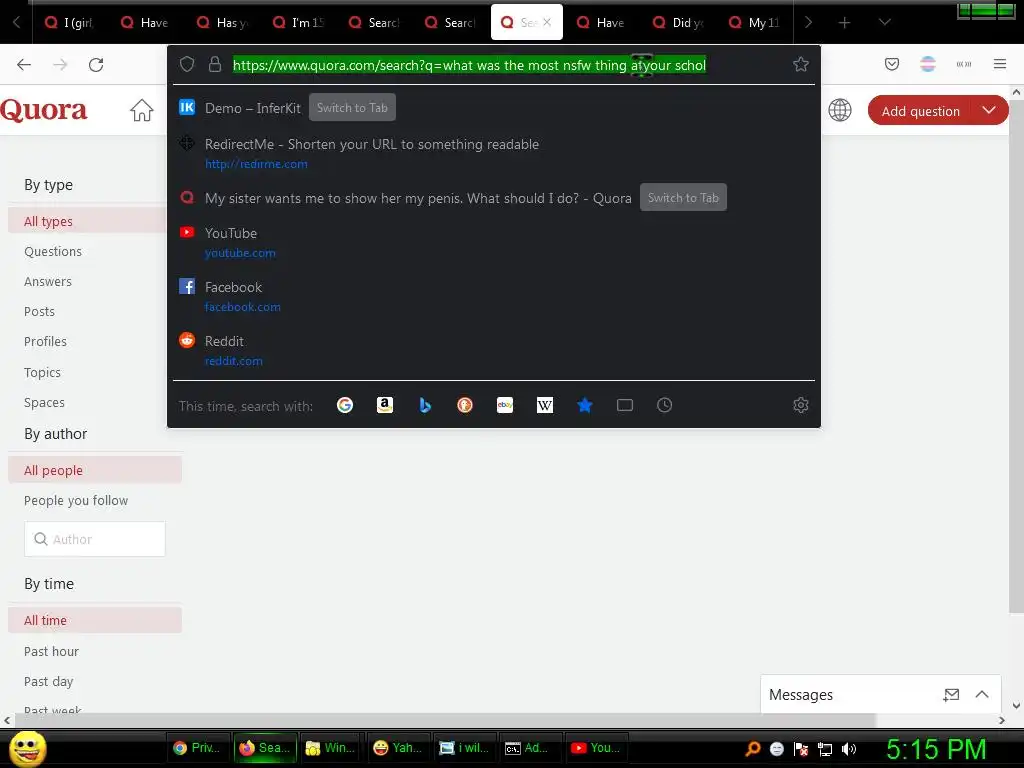The image size is (1024, 768).
Task: Open the Pocket save icon
Action: pyautogui.click(x=892, y=64)
